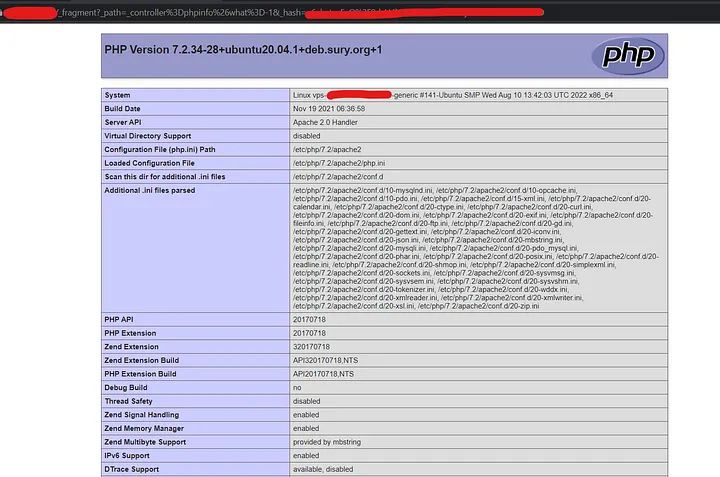
Task: Click the Nov 19 2021 06:36:58 value
Action: click(x=329, y=109)
